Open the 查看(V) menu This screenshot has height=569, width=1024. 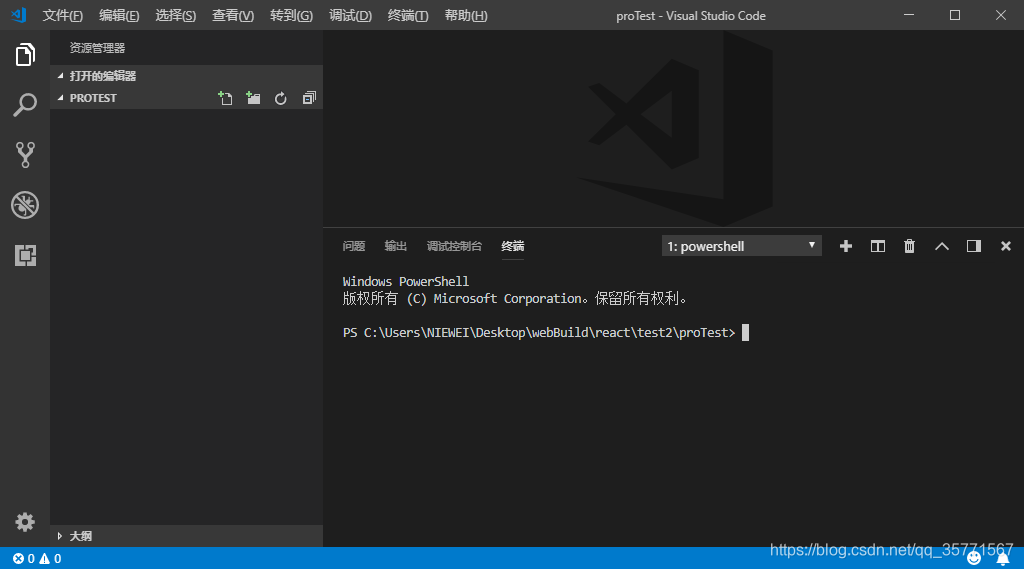point(233,16)
